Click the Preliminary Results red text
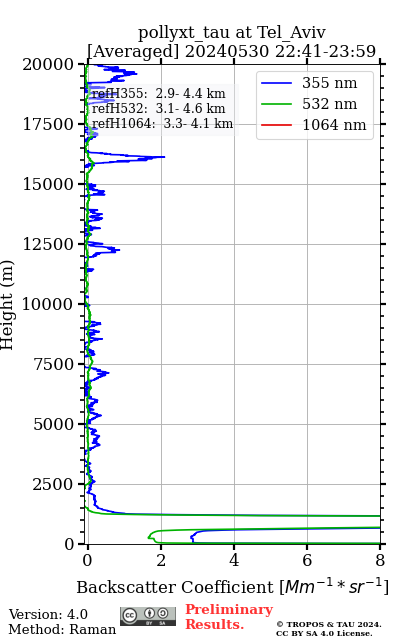This screenshot has width=400, height=640. [229, 617]
